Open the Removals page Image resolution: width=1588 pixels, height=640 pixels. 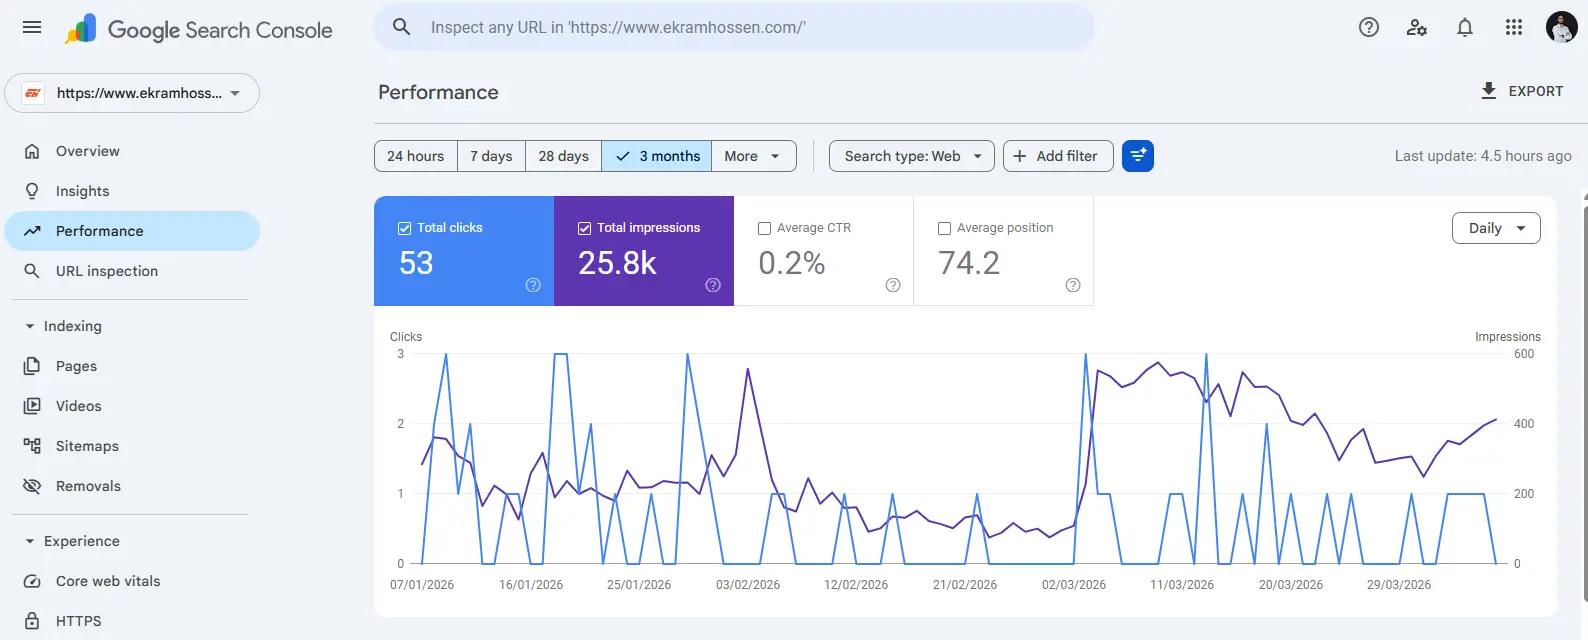(x=132, y=486)
